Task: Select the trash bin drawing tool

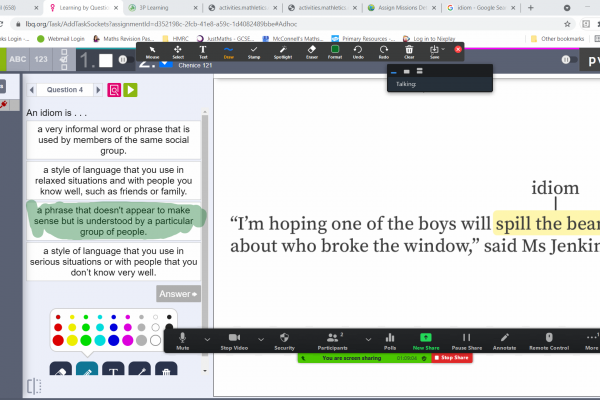Action: click(x=167, y=371)
